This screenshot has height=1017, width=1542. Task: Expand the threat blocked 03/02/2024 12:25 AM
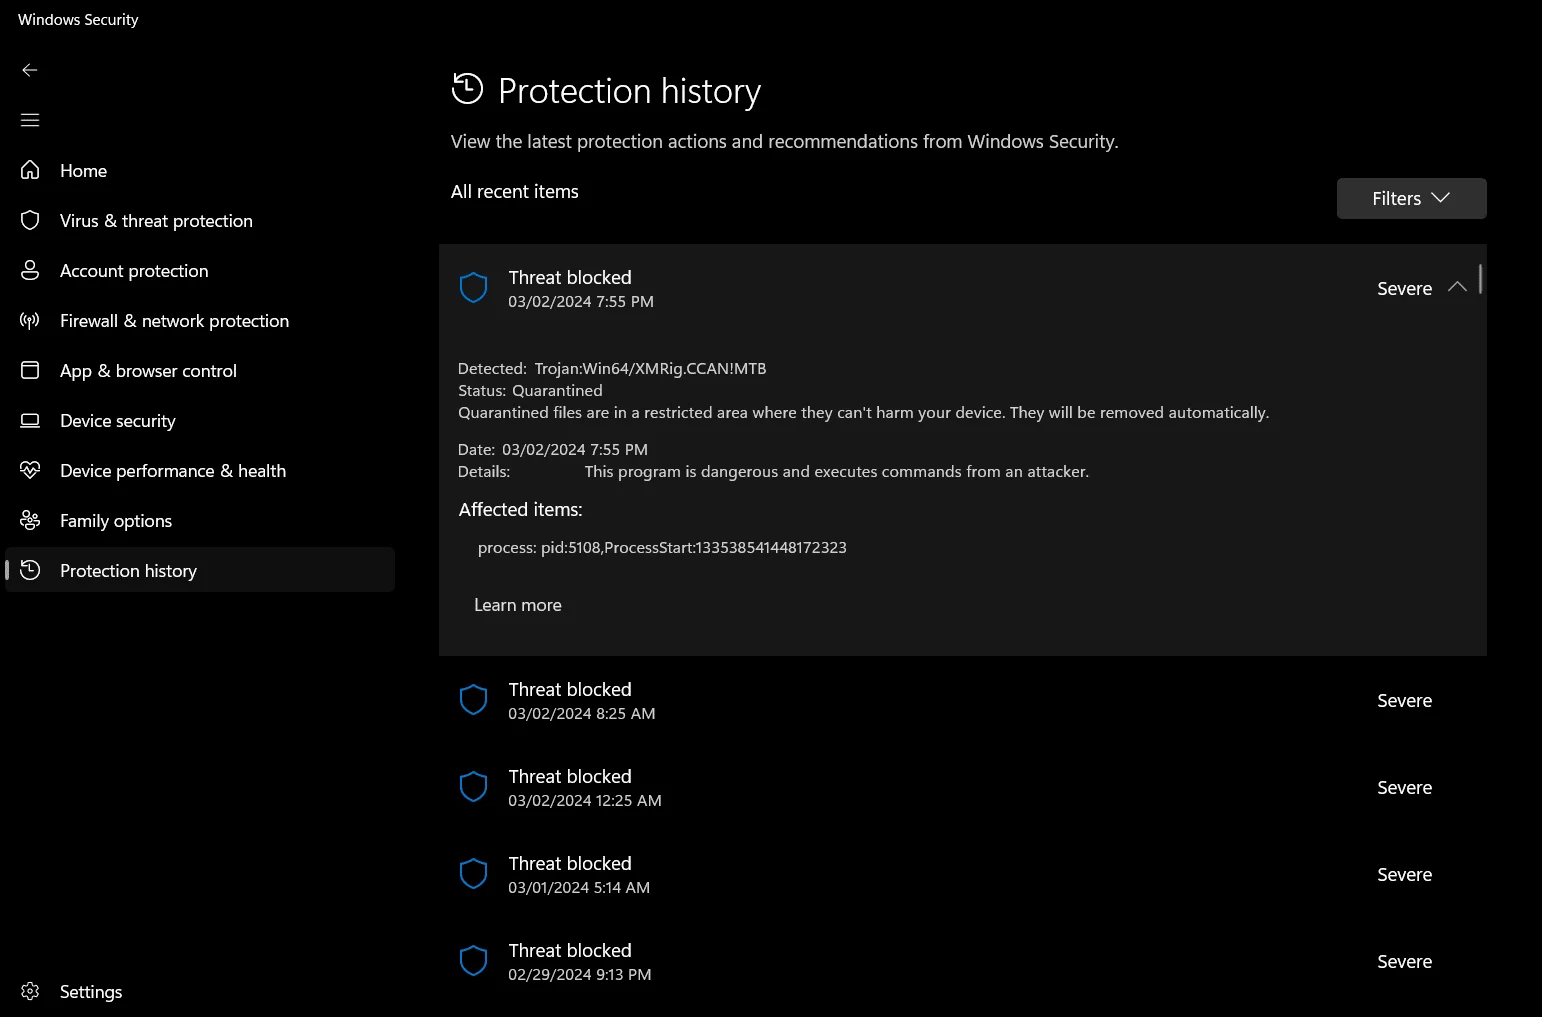pyautogui.click(x=962, y=787)
